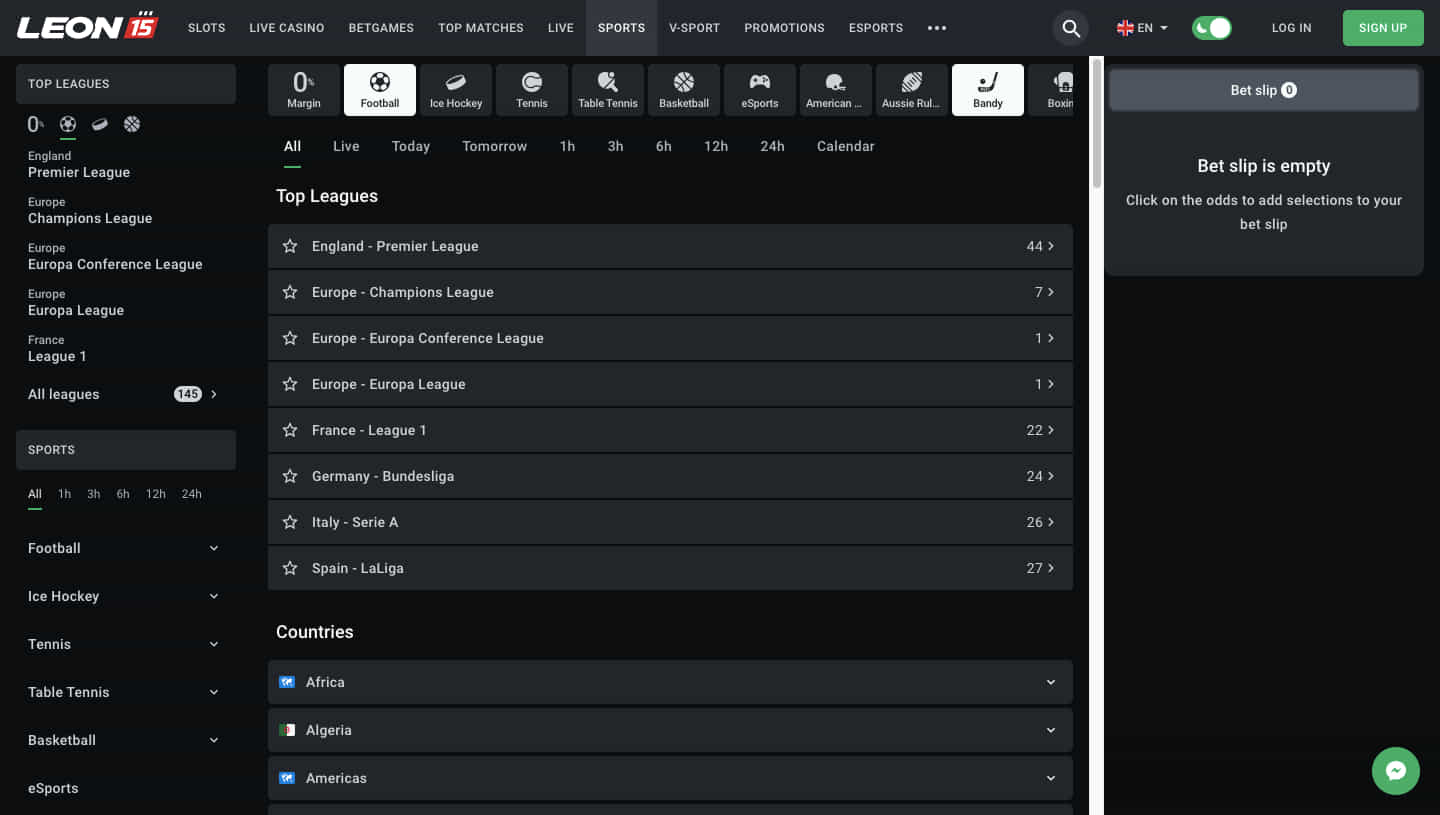Select the Aussie Rules sport tile
The height and width of the screenshot is (815, 1440).
912,90
